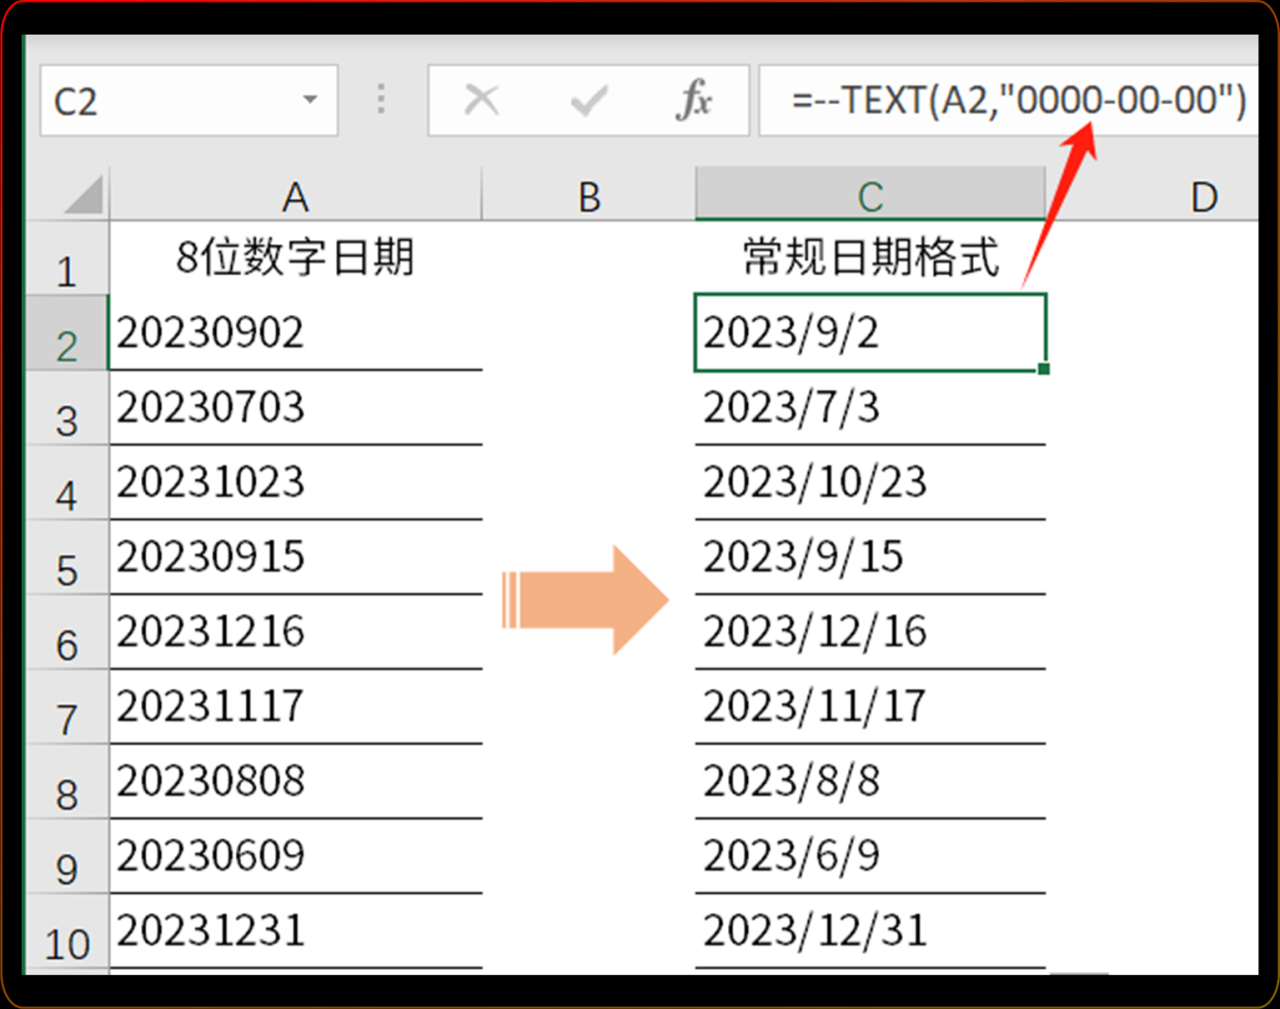
Task: Select row 10 header
Action: [67, 933]
